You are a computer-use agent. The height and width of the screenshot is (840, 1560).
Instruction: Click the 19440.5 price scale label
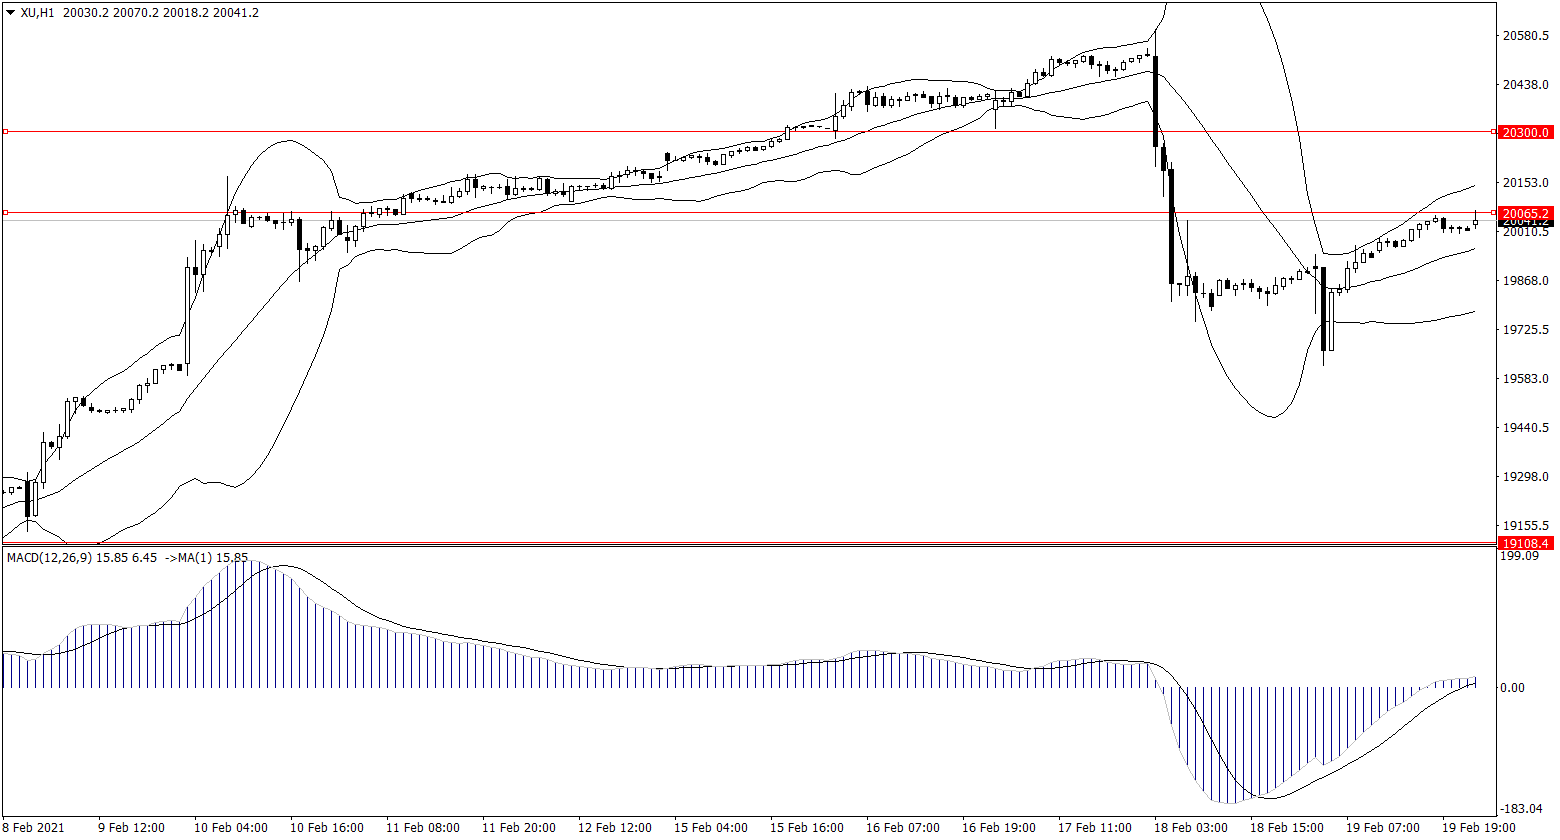(1525, 428)
